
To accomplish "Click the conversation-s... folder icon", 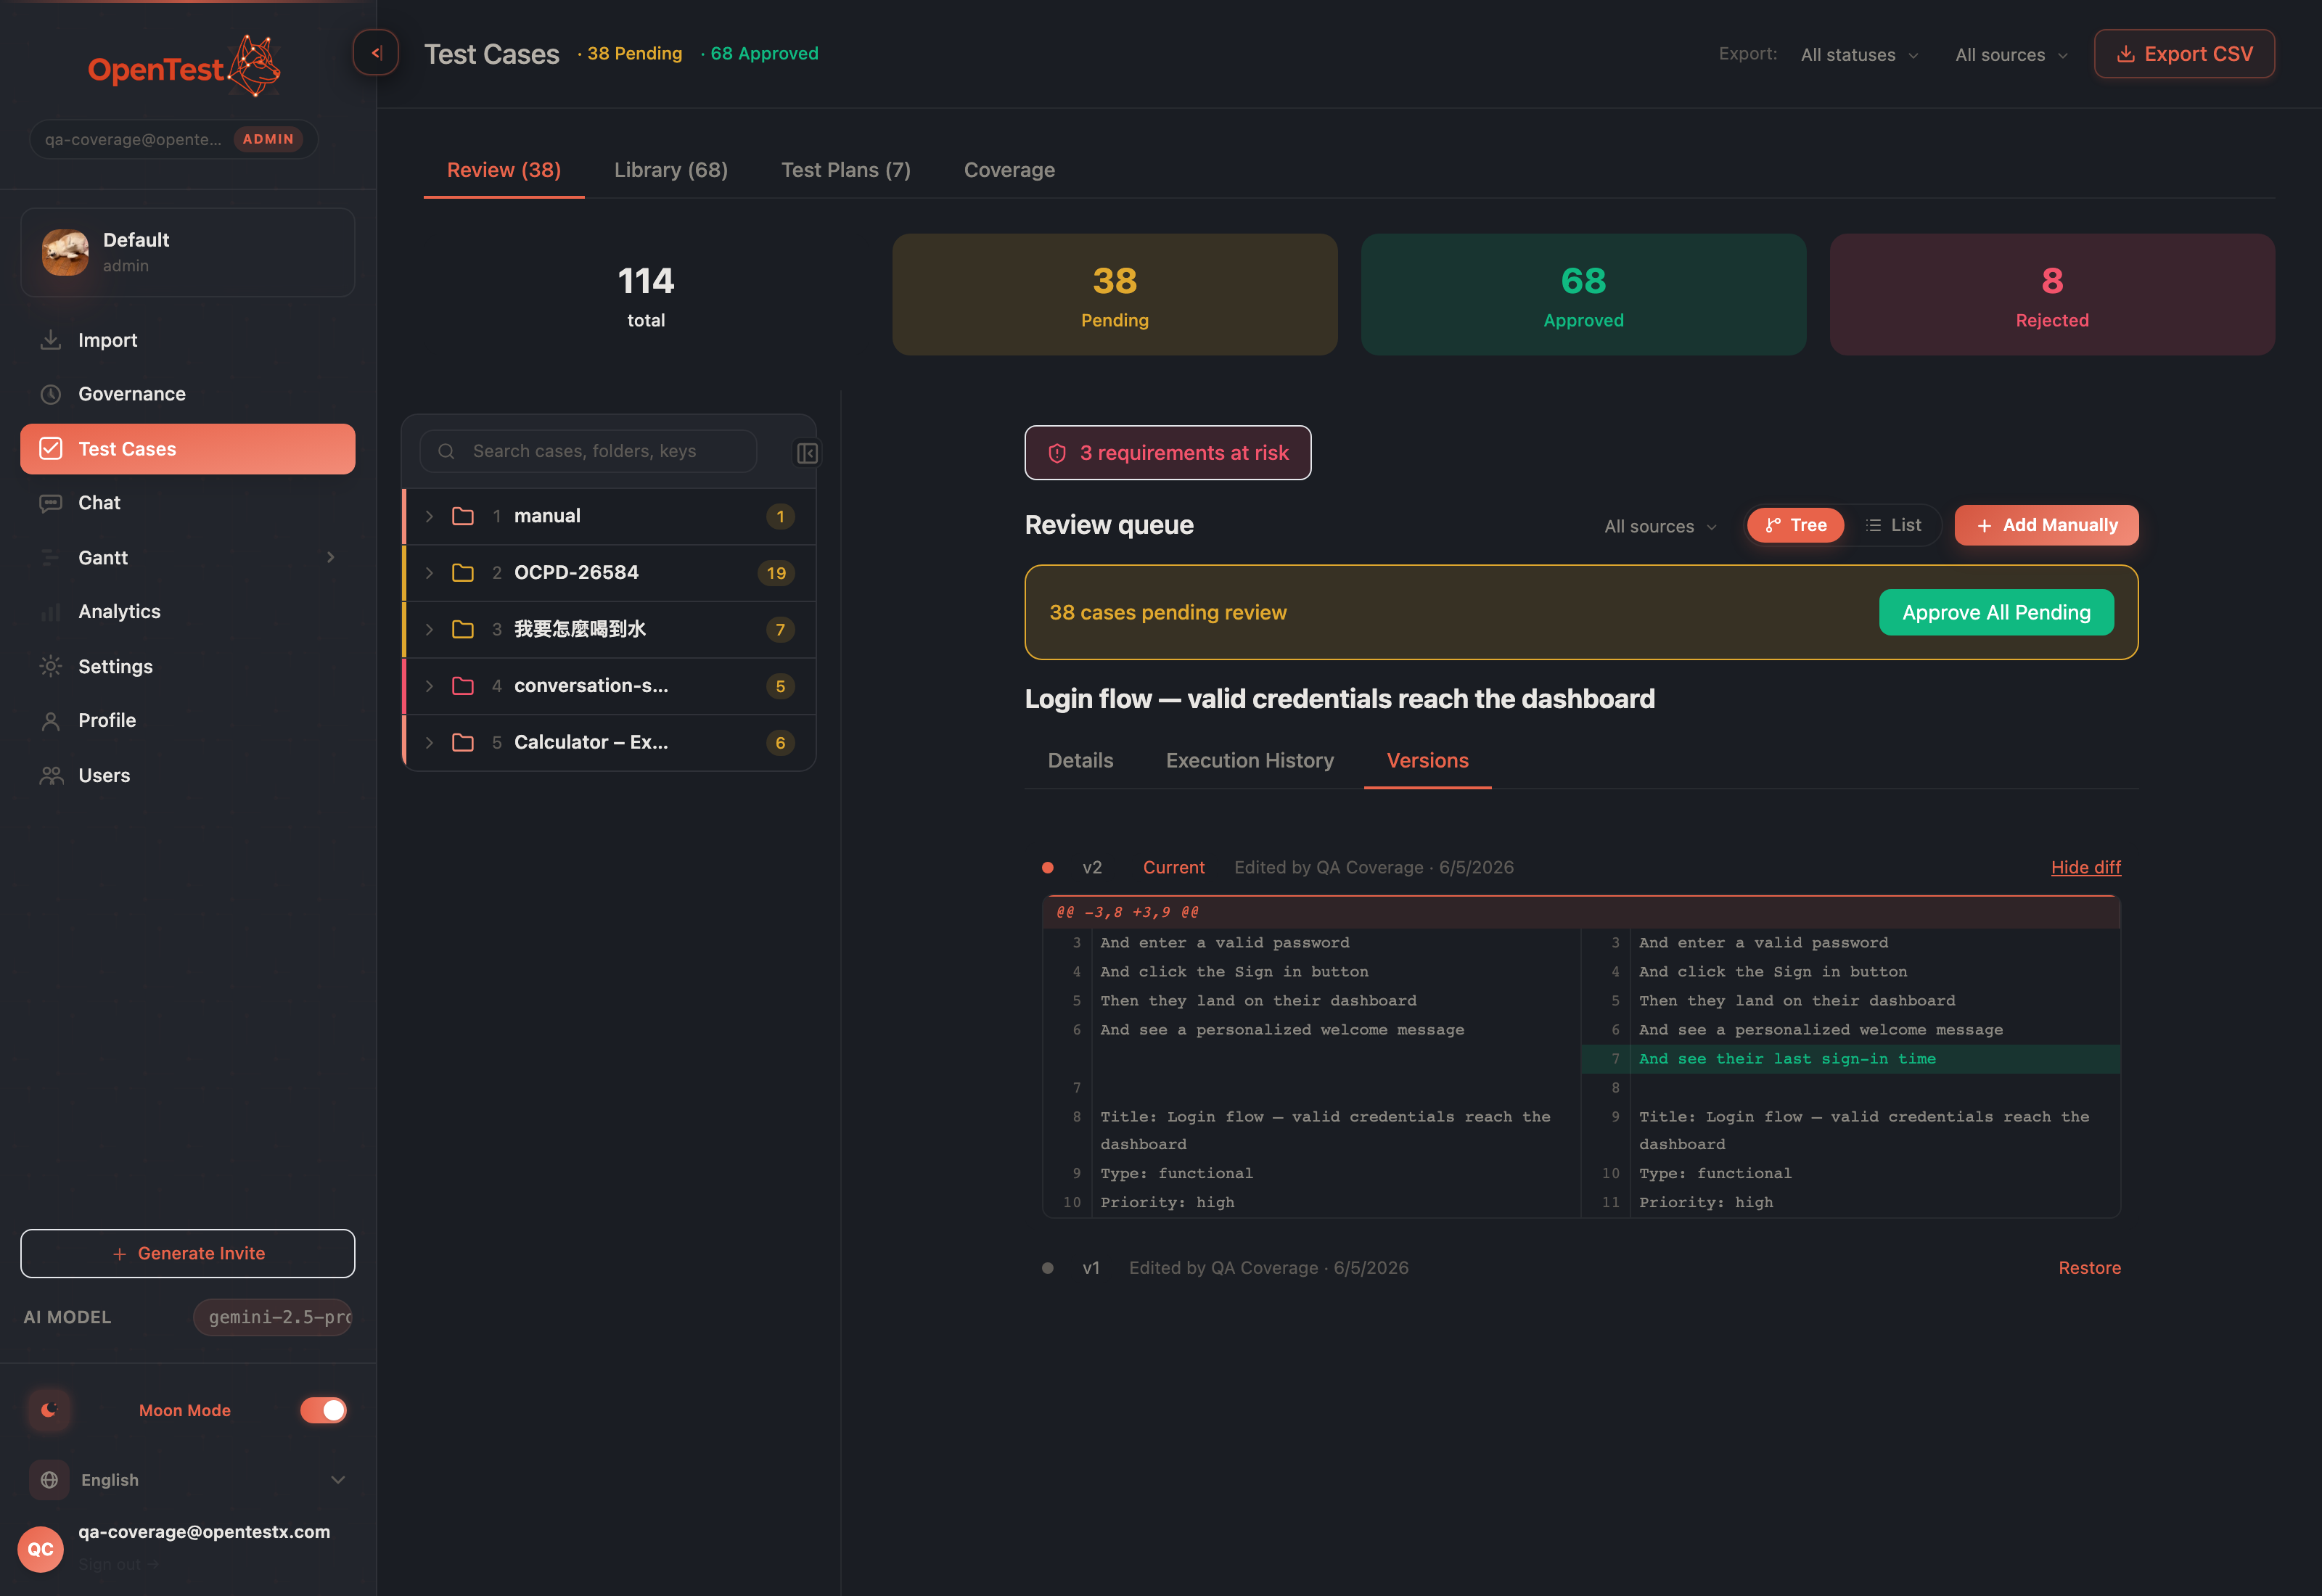I will point(463,686).
